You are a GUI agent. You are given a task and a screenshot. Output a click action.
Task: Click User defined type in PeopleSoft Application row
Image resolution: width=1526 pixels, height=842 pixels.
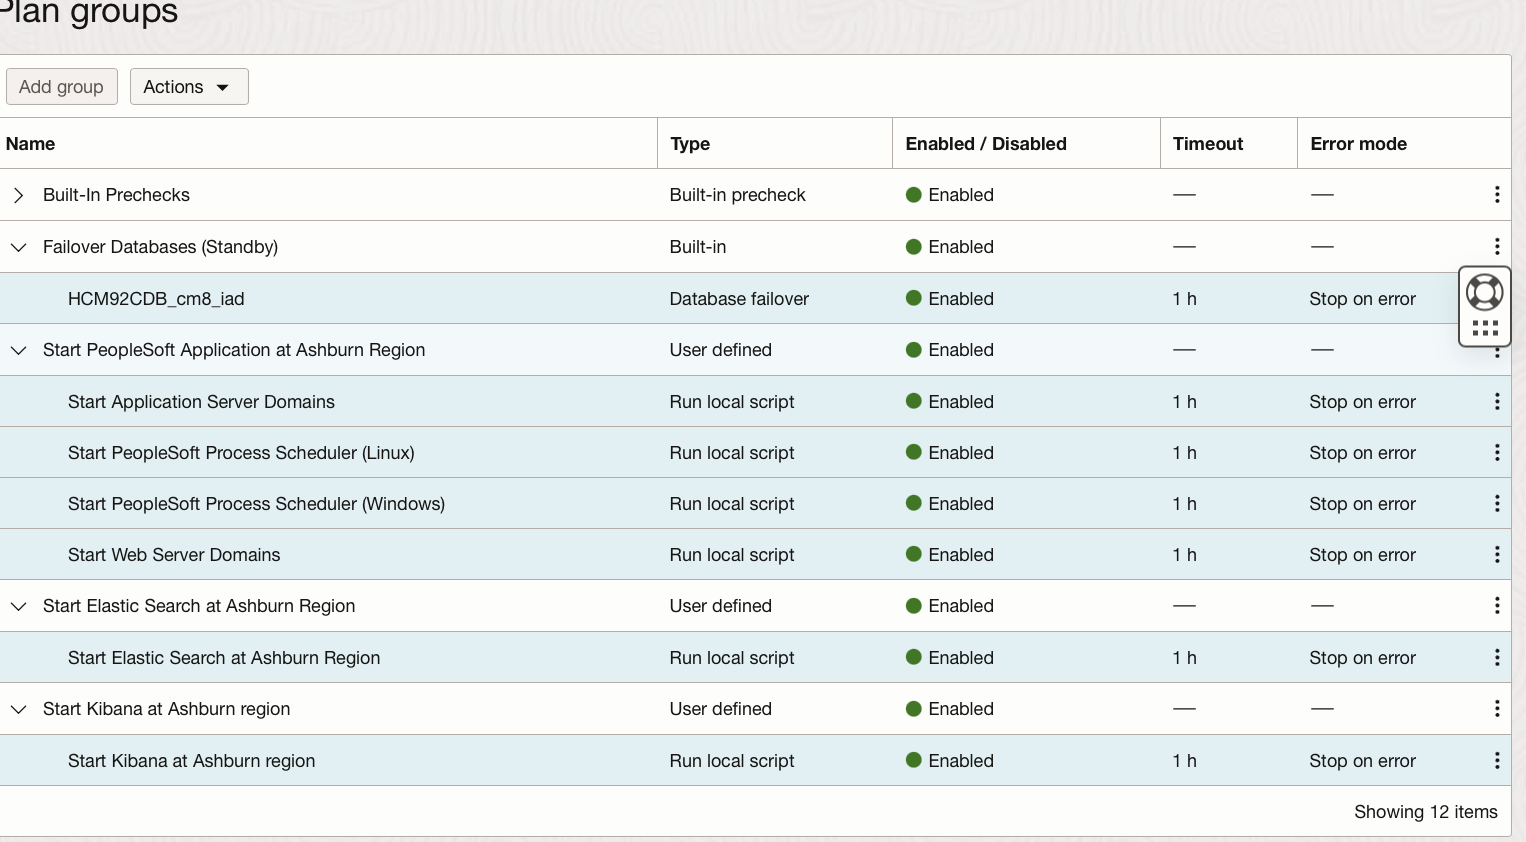pos(720,350)
